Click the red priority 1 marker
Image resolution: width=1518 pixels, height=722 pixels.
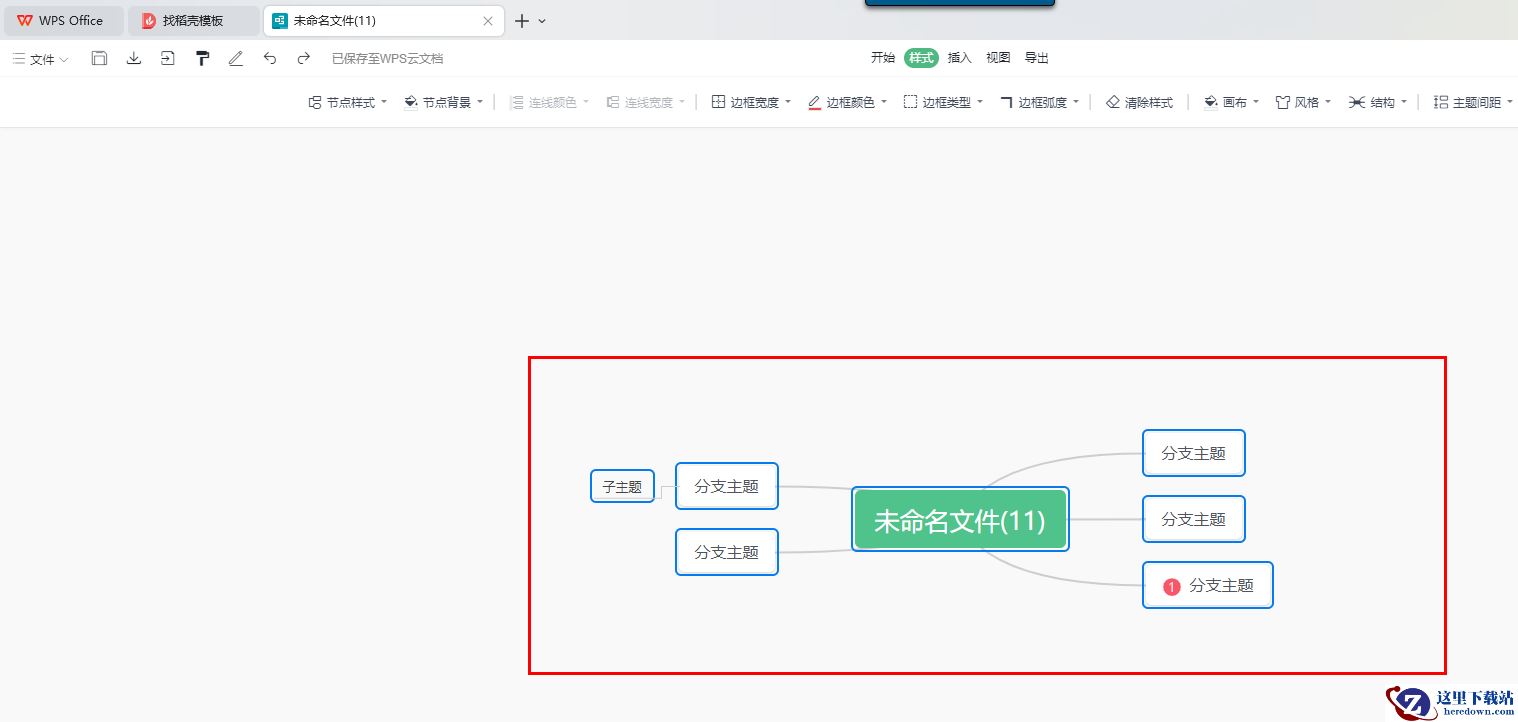click(1172, 586)
